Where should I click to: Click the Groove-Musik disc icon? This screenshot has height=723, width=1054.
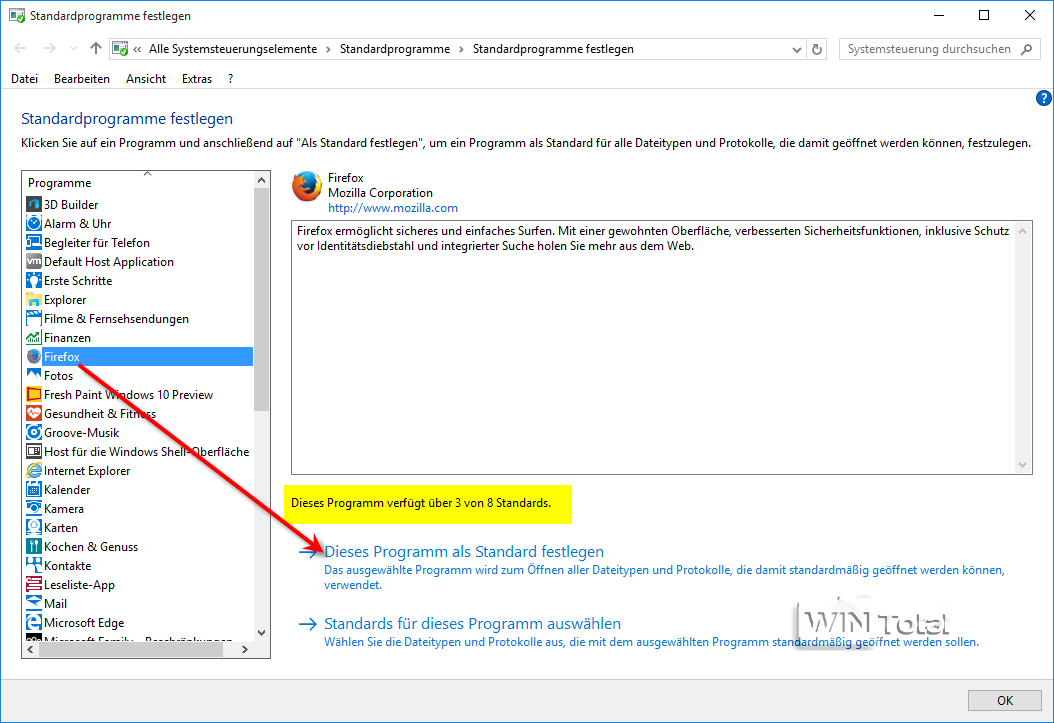point(34,432)
